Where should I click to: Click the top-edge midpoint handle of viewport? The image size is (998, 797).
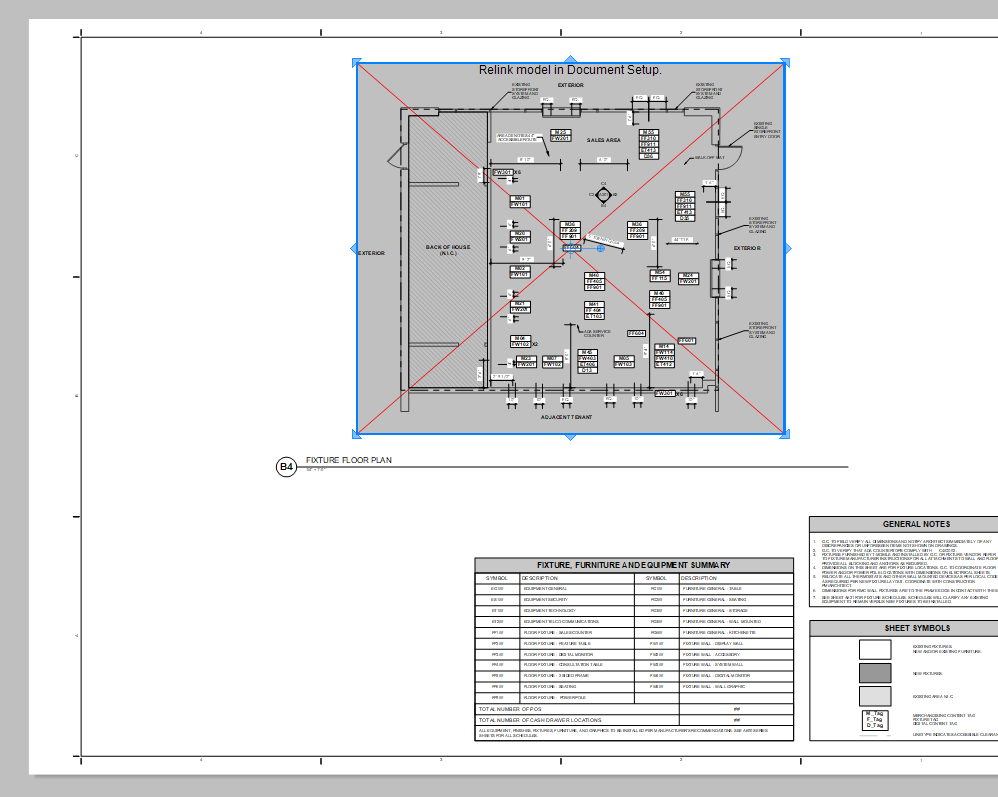click(x=571, y=59)
